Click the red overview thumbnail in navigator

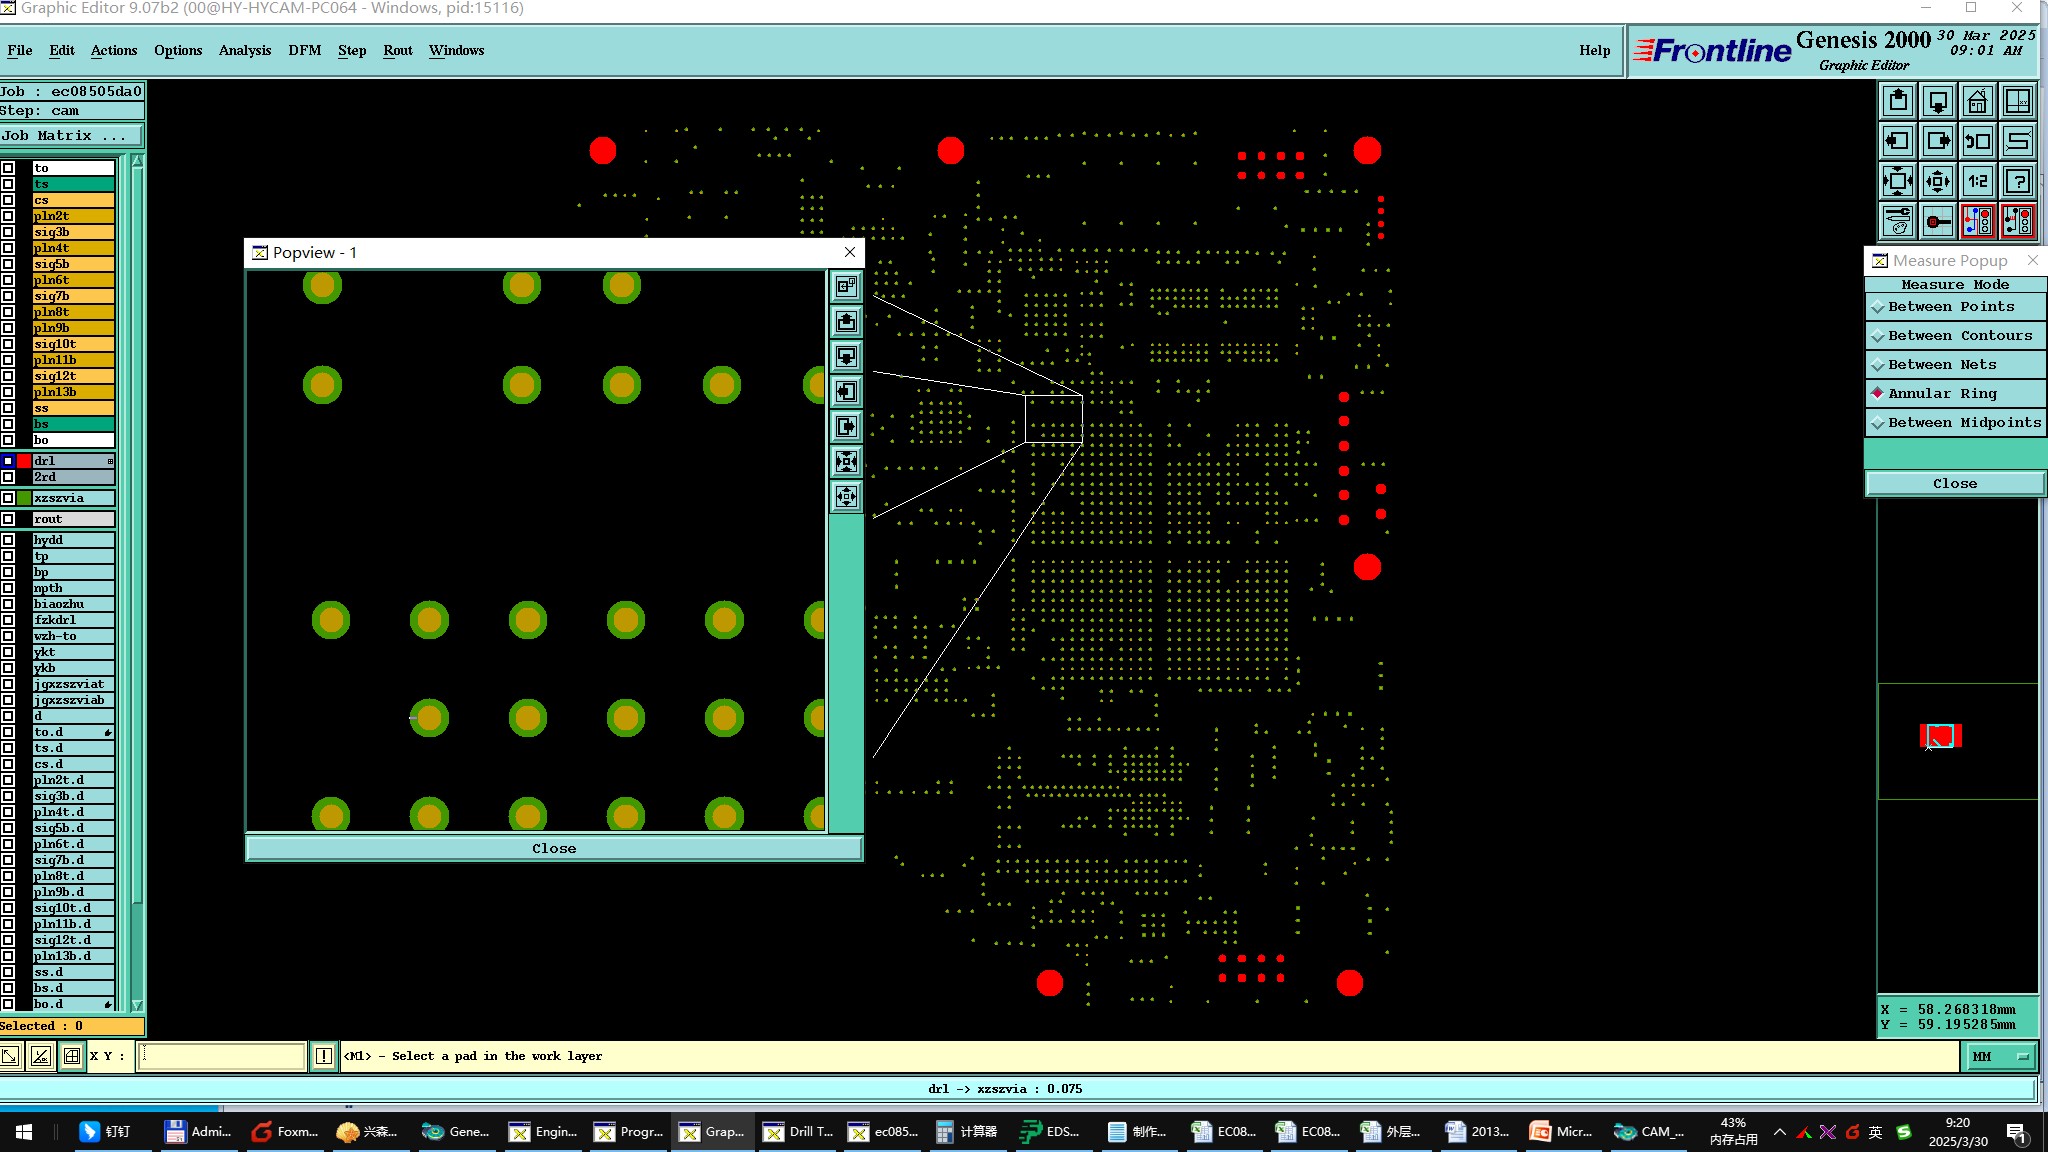[1940, 736]
